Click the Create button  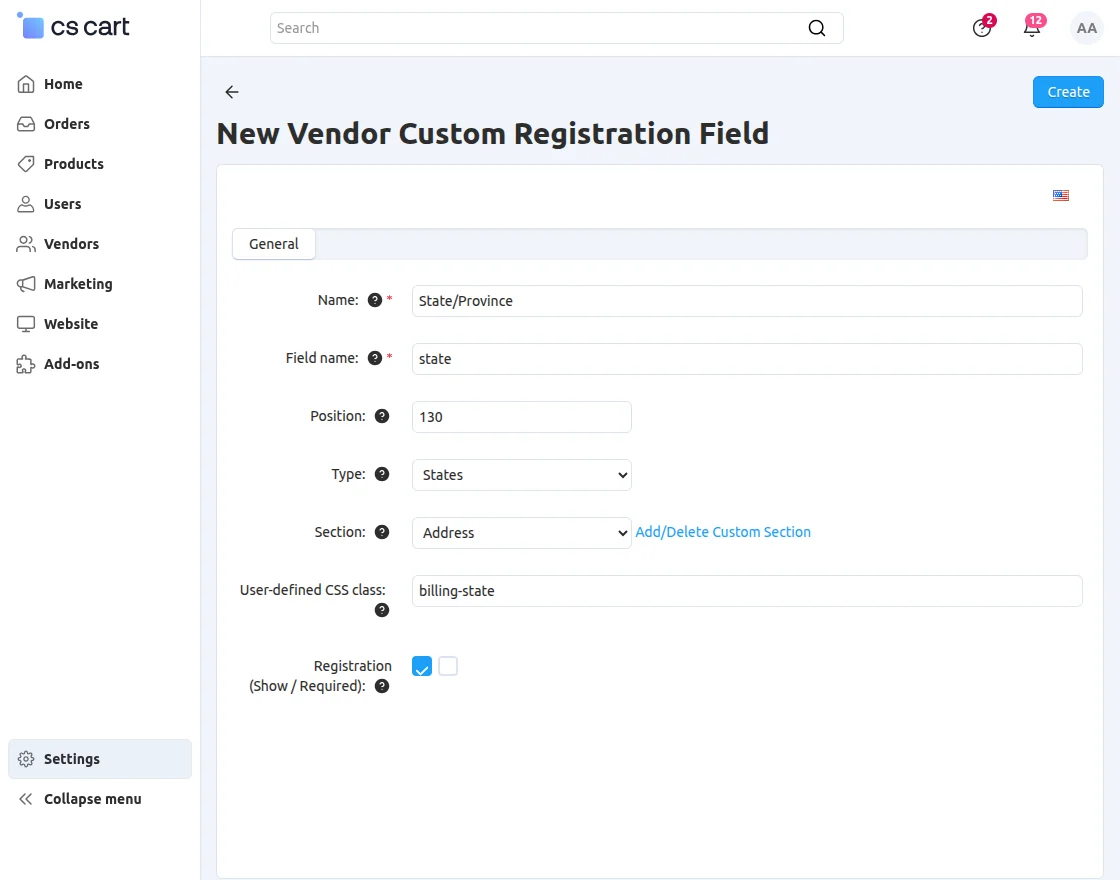tap(1068, 91)
